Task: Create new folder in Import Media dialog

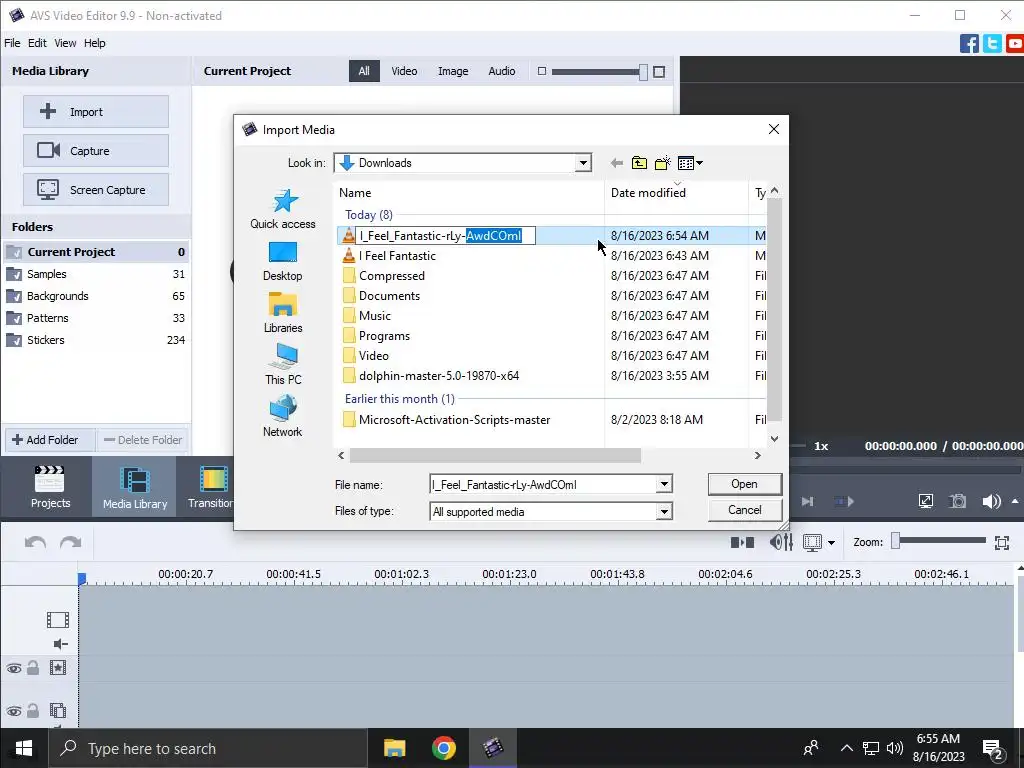Action: 662,163
